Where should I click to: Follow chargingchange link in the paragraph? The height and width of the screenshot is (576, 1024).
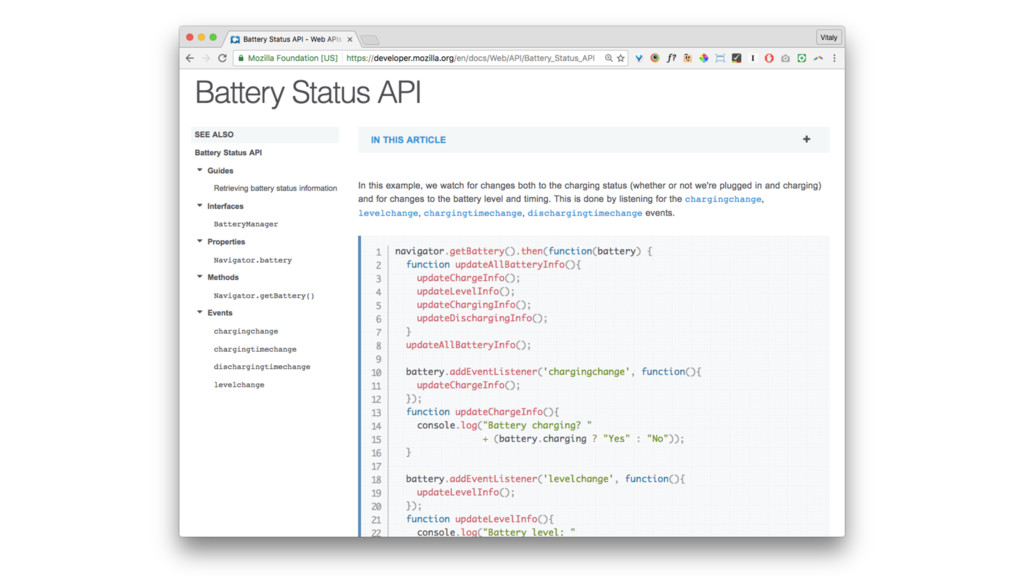723,199
